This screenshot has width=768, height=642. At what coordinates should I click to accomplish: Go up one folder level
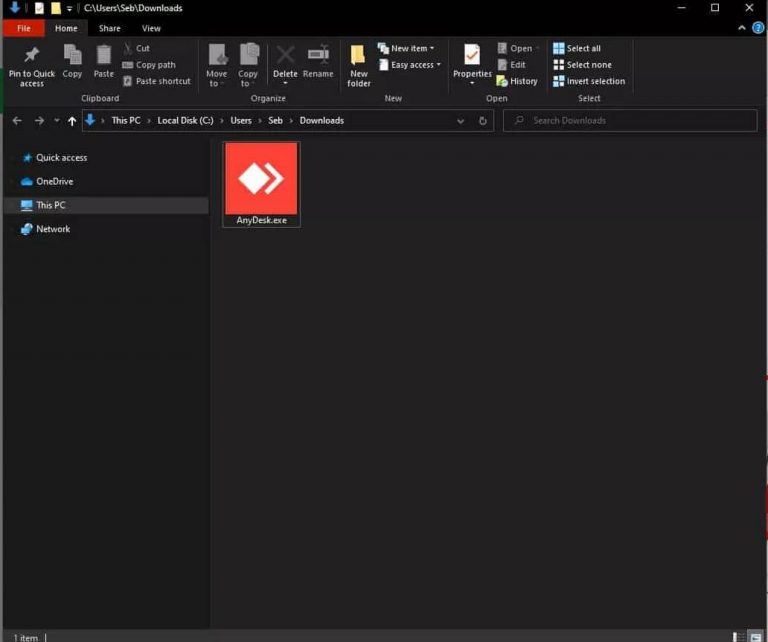(72, 120)
